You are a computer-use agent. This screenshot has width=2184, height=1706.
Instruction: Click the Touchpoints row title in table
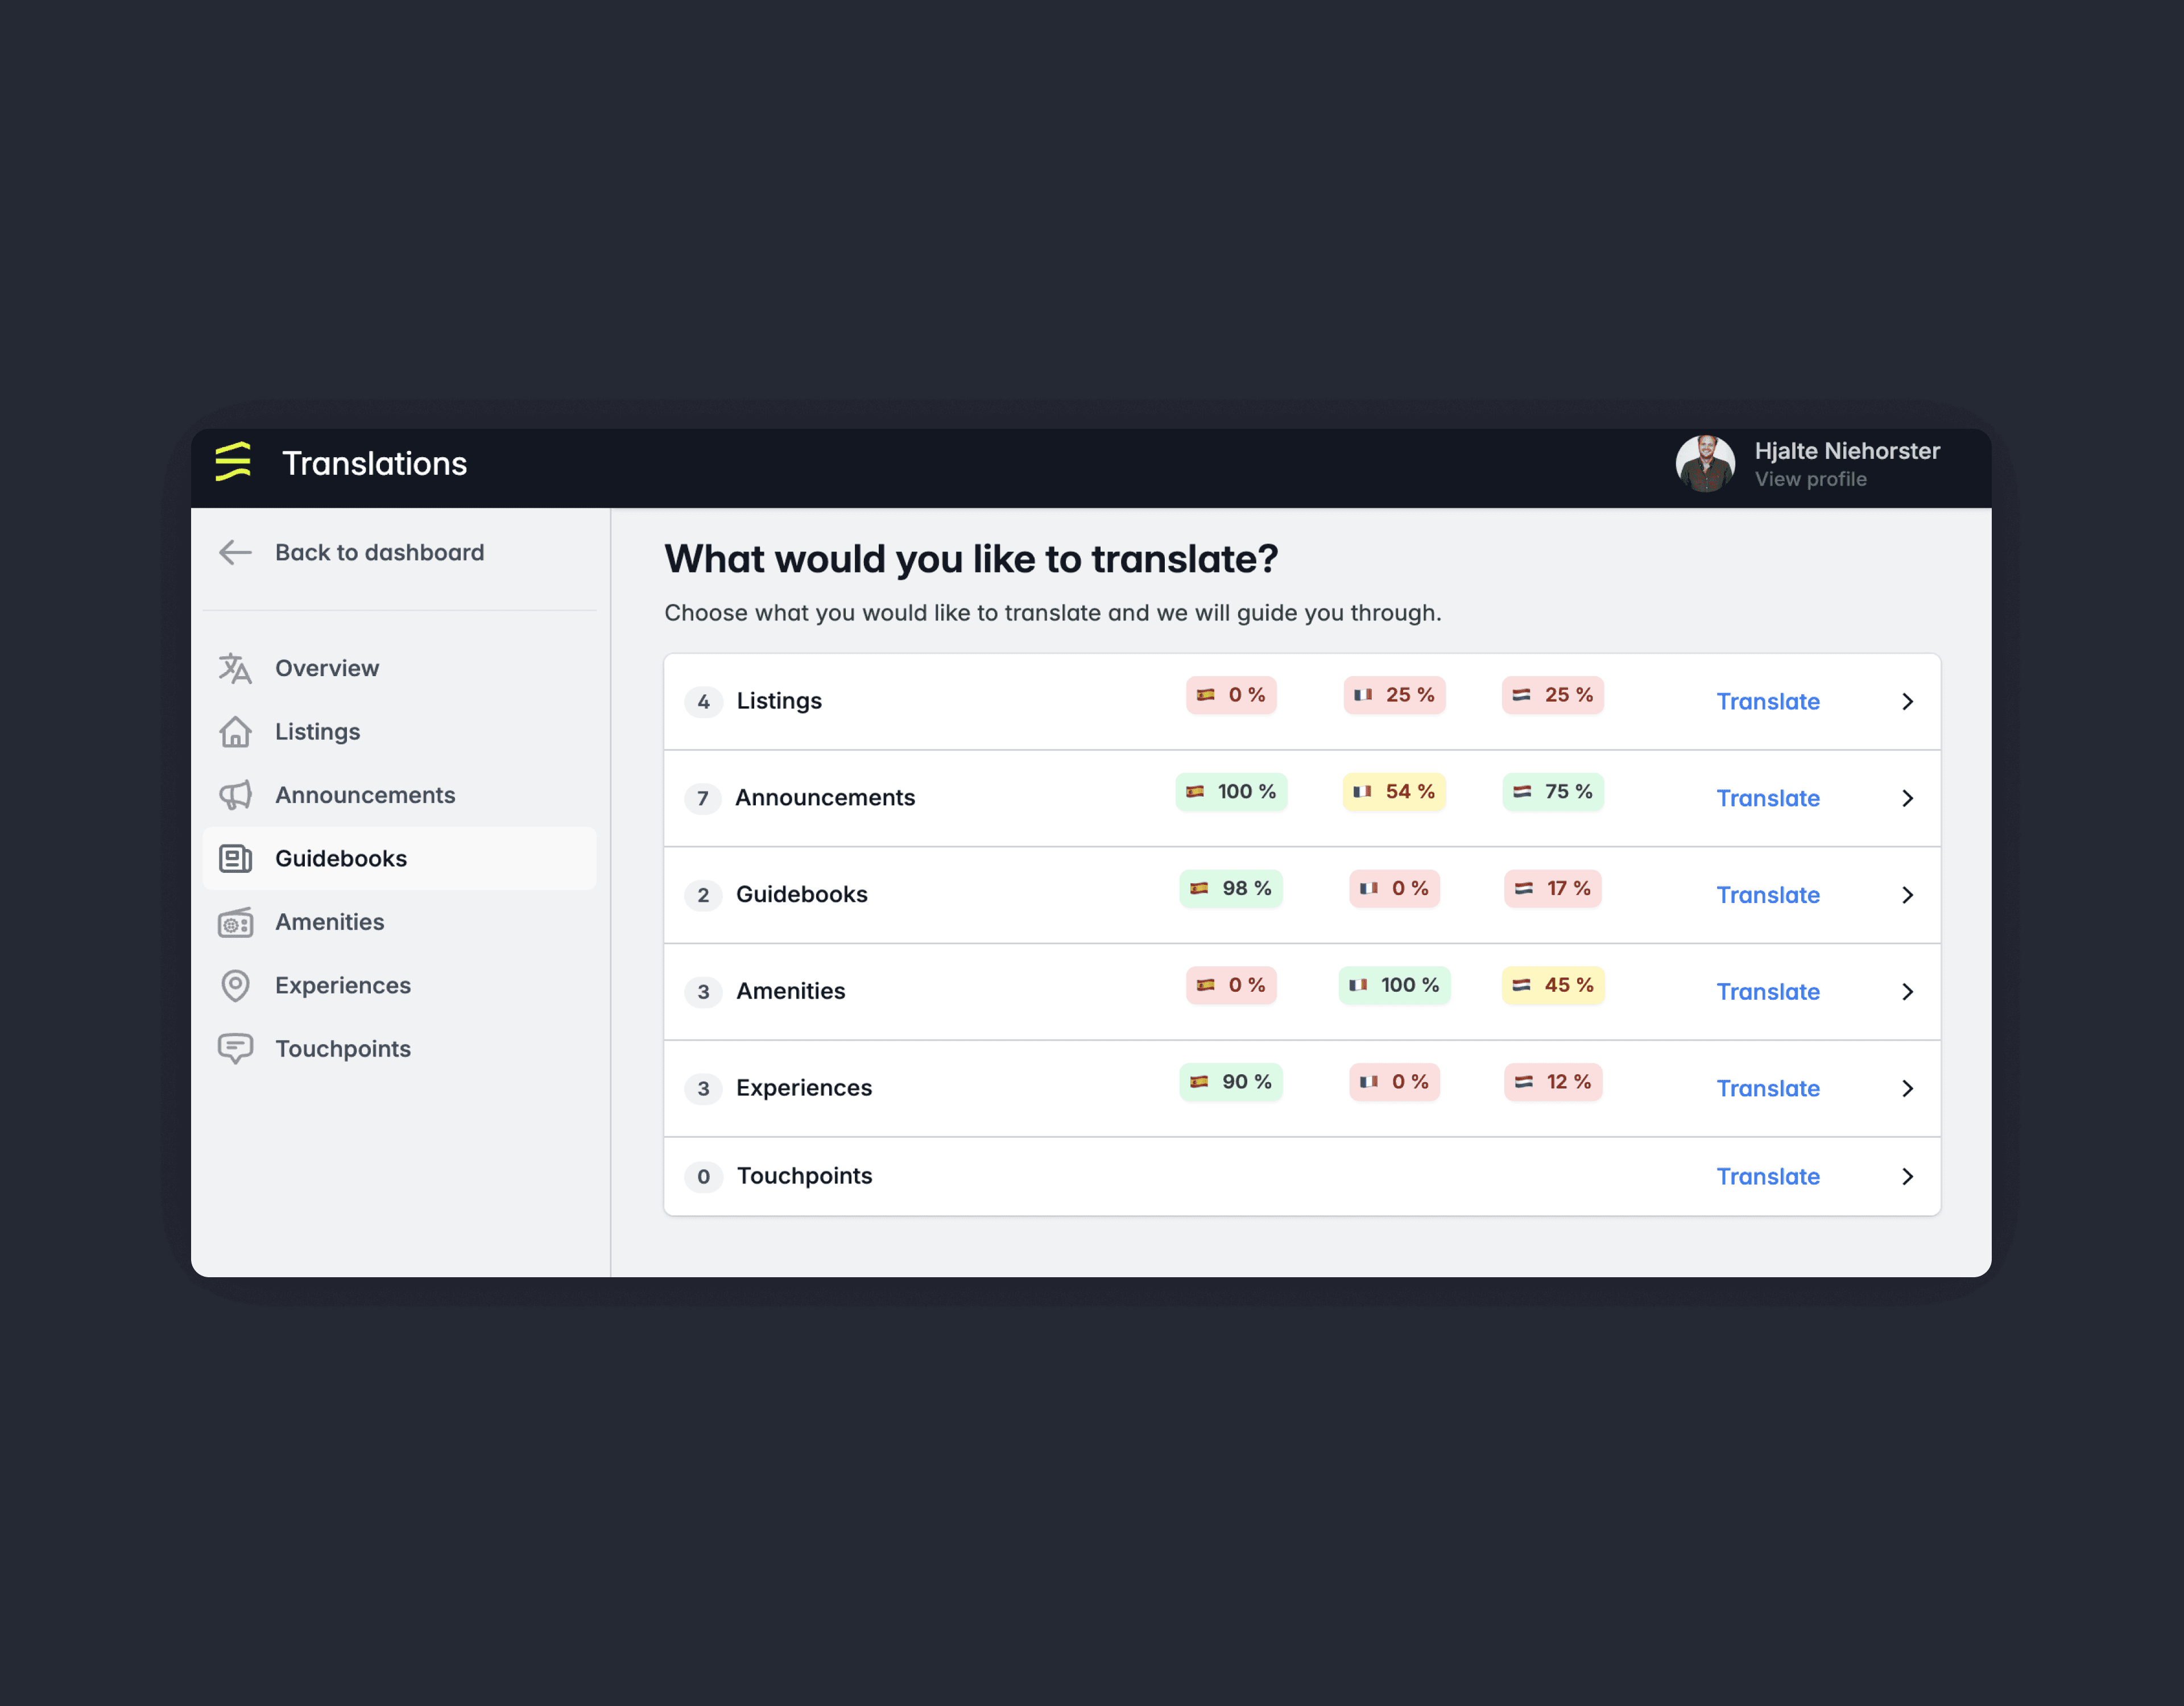pyautogui.click(x=804, y=1176)
